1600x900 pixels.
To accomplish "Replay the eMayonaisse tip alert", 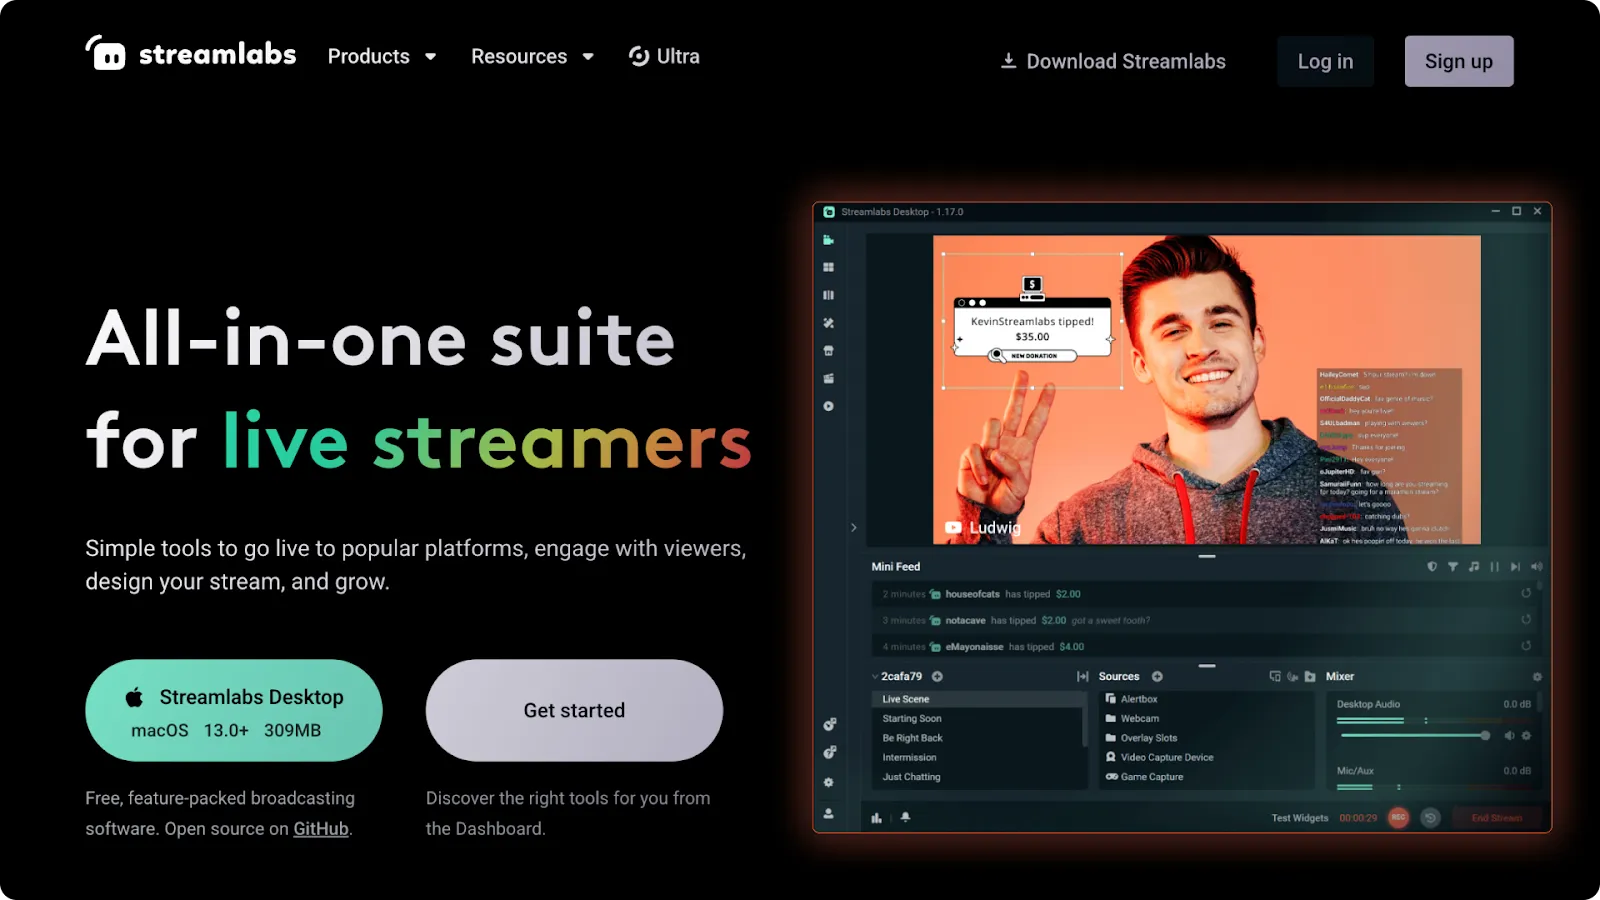I will [x=1526, y=646].
